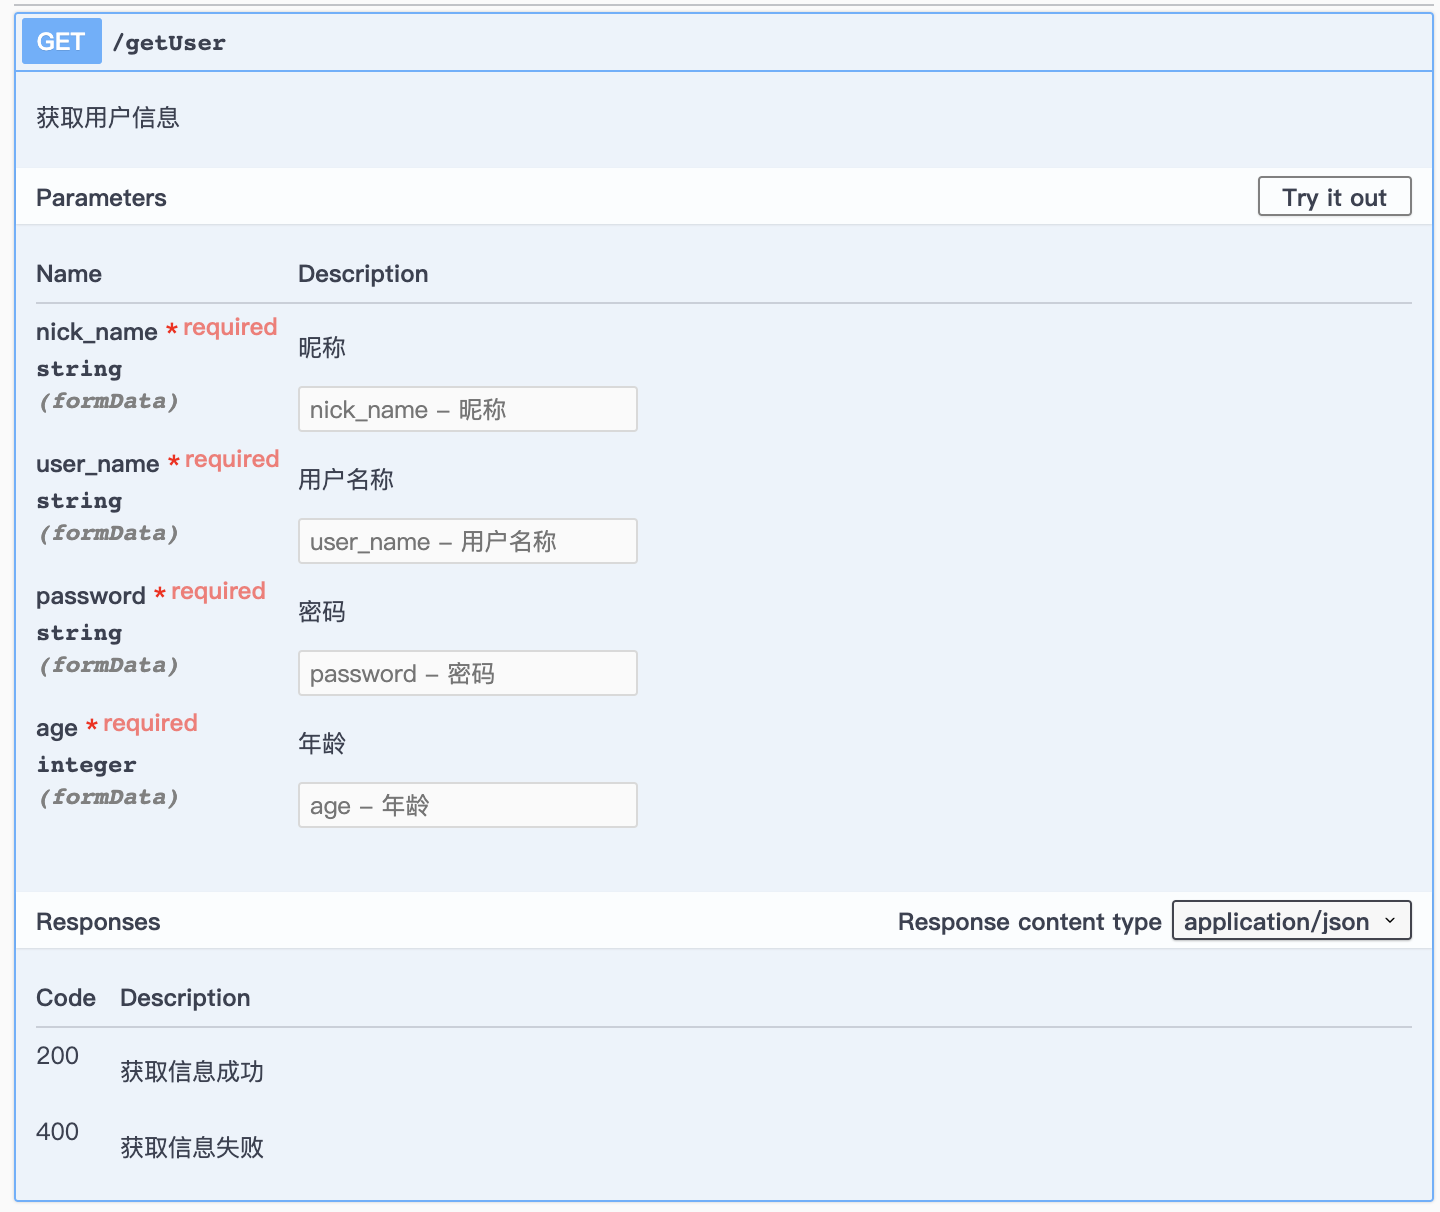Screen dimensions: 1440x1212
Task: Click the Responses section heading
Action: tap(98, 921)
